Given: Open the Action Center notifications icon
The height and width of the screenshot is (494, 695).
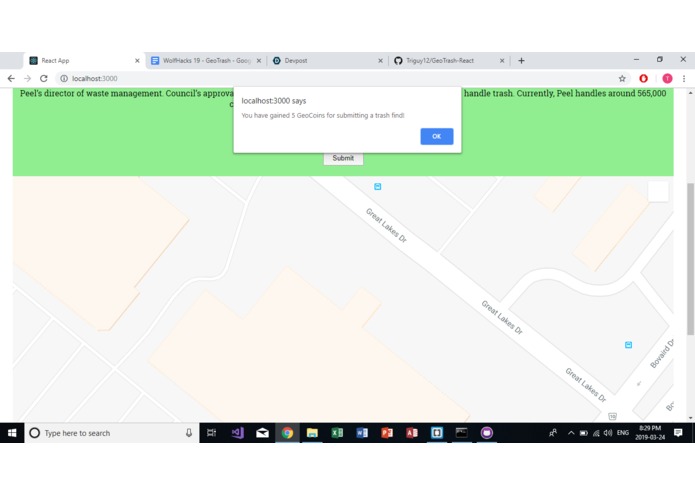Looking at the screenshot, I should [x=678, y=433].
